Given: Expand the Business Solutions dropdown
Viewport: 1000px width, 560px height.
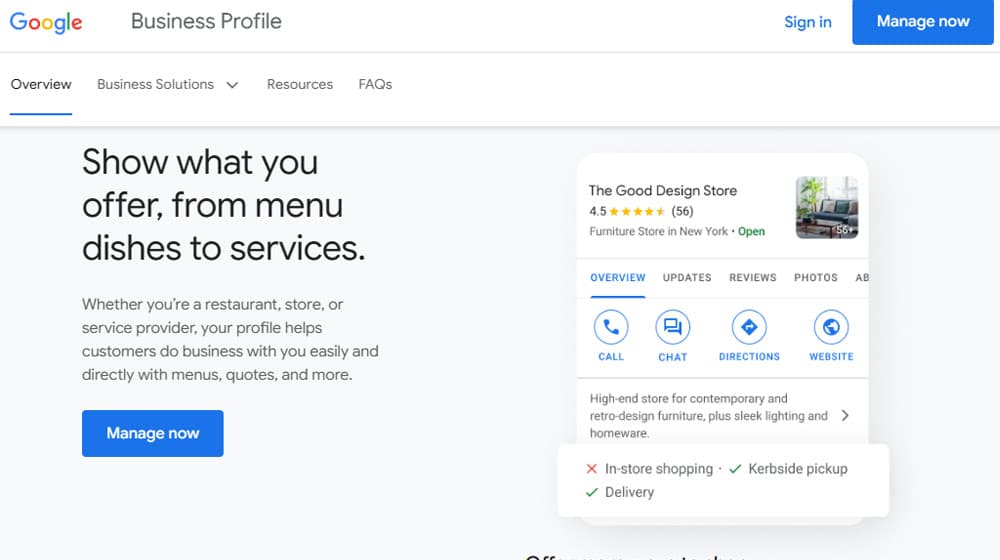Looking at the screenshot, I should click(168, 84).
